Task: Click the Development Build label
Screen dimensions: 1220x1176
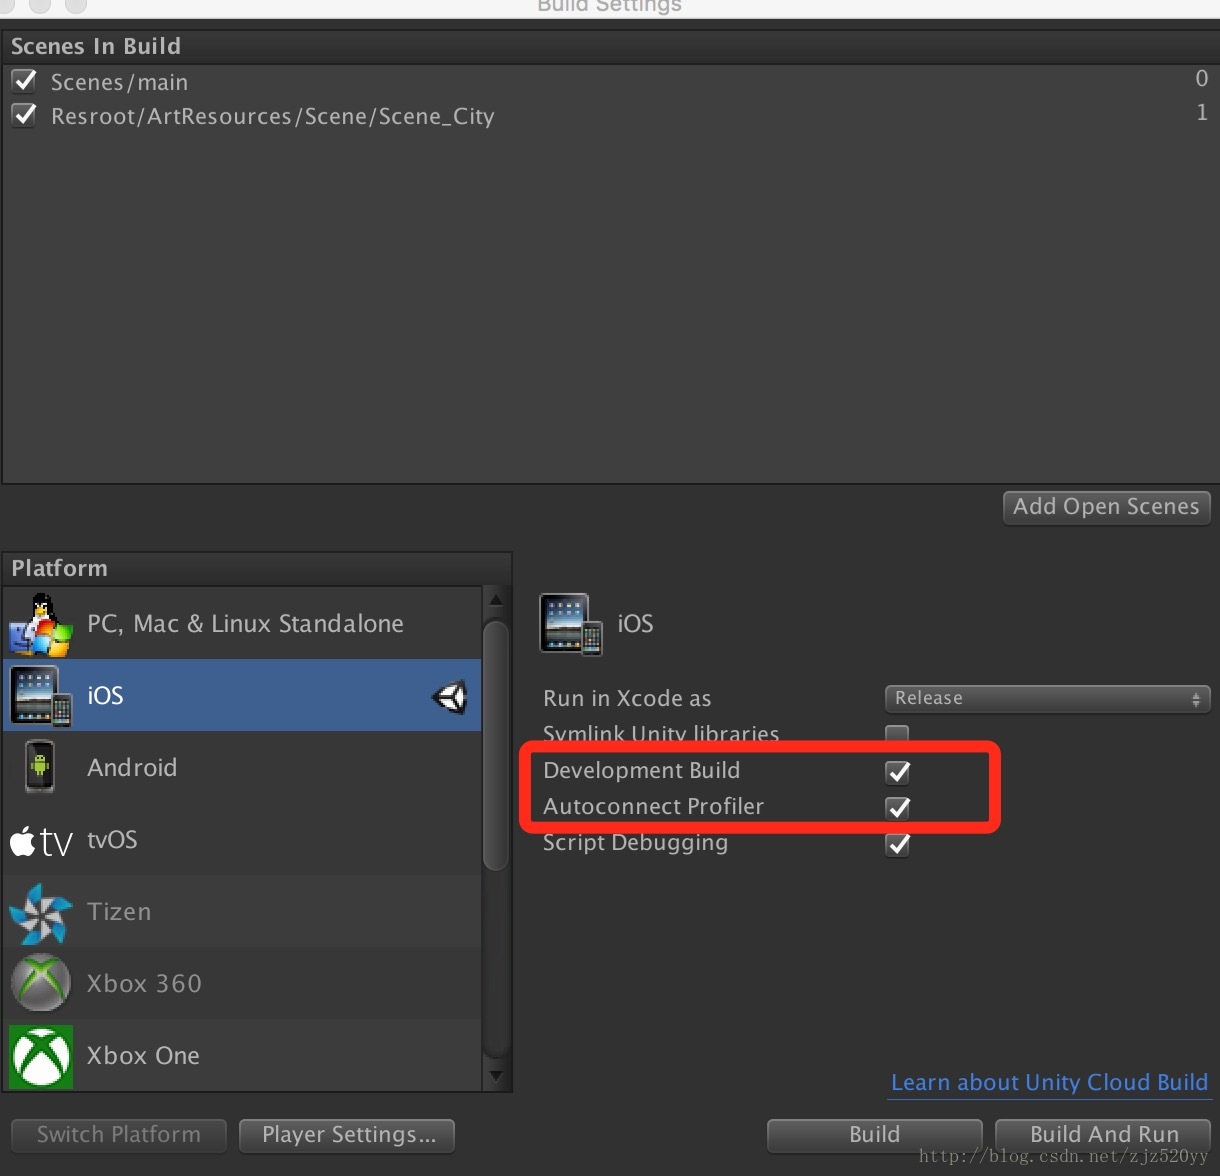Action: (x=642, y=770)
